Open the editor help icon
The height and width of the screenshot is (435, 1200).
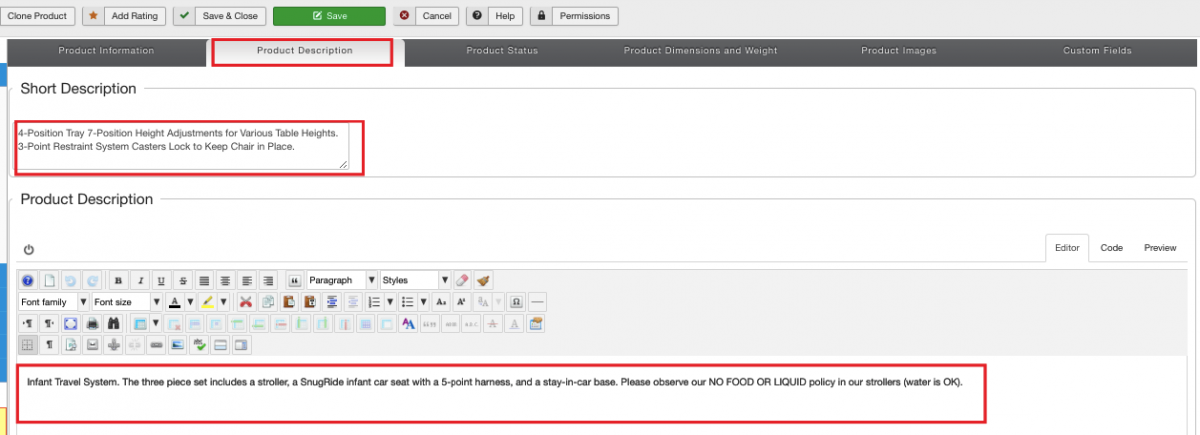tap(28, 281)
